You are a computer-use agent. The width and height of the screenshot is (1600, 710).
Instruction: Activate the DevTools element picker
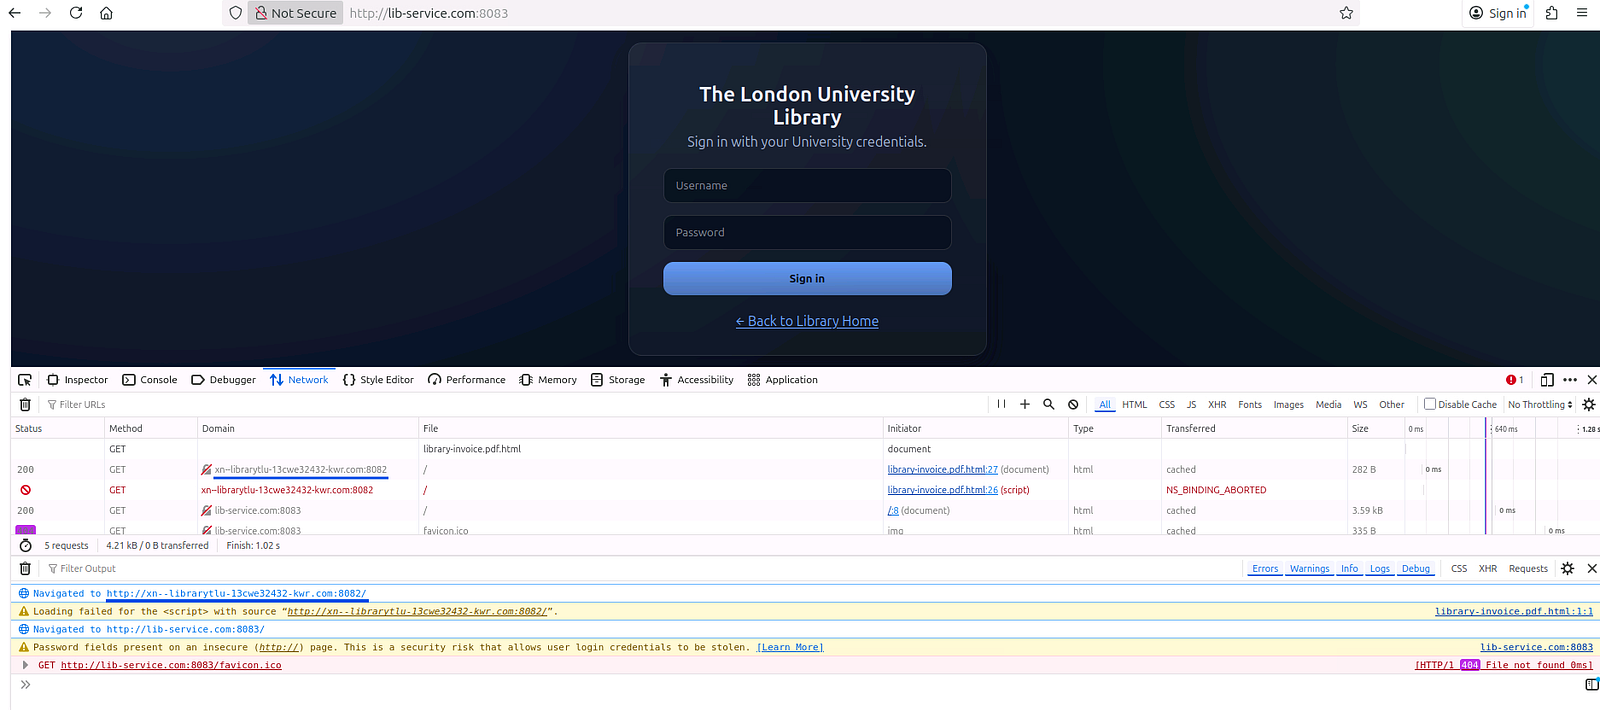[x=25, y=380]
